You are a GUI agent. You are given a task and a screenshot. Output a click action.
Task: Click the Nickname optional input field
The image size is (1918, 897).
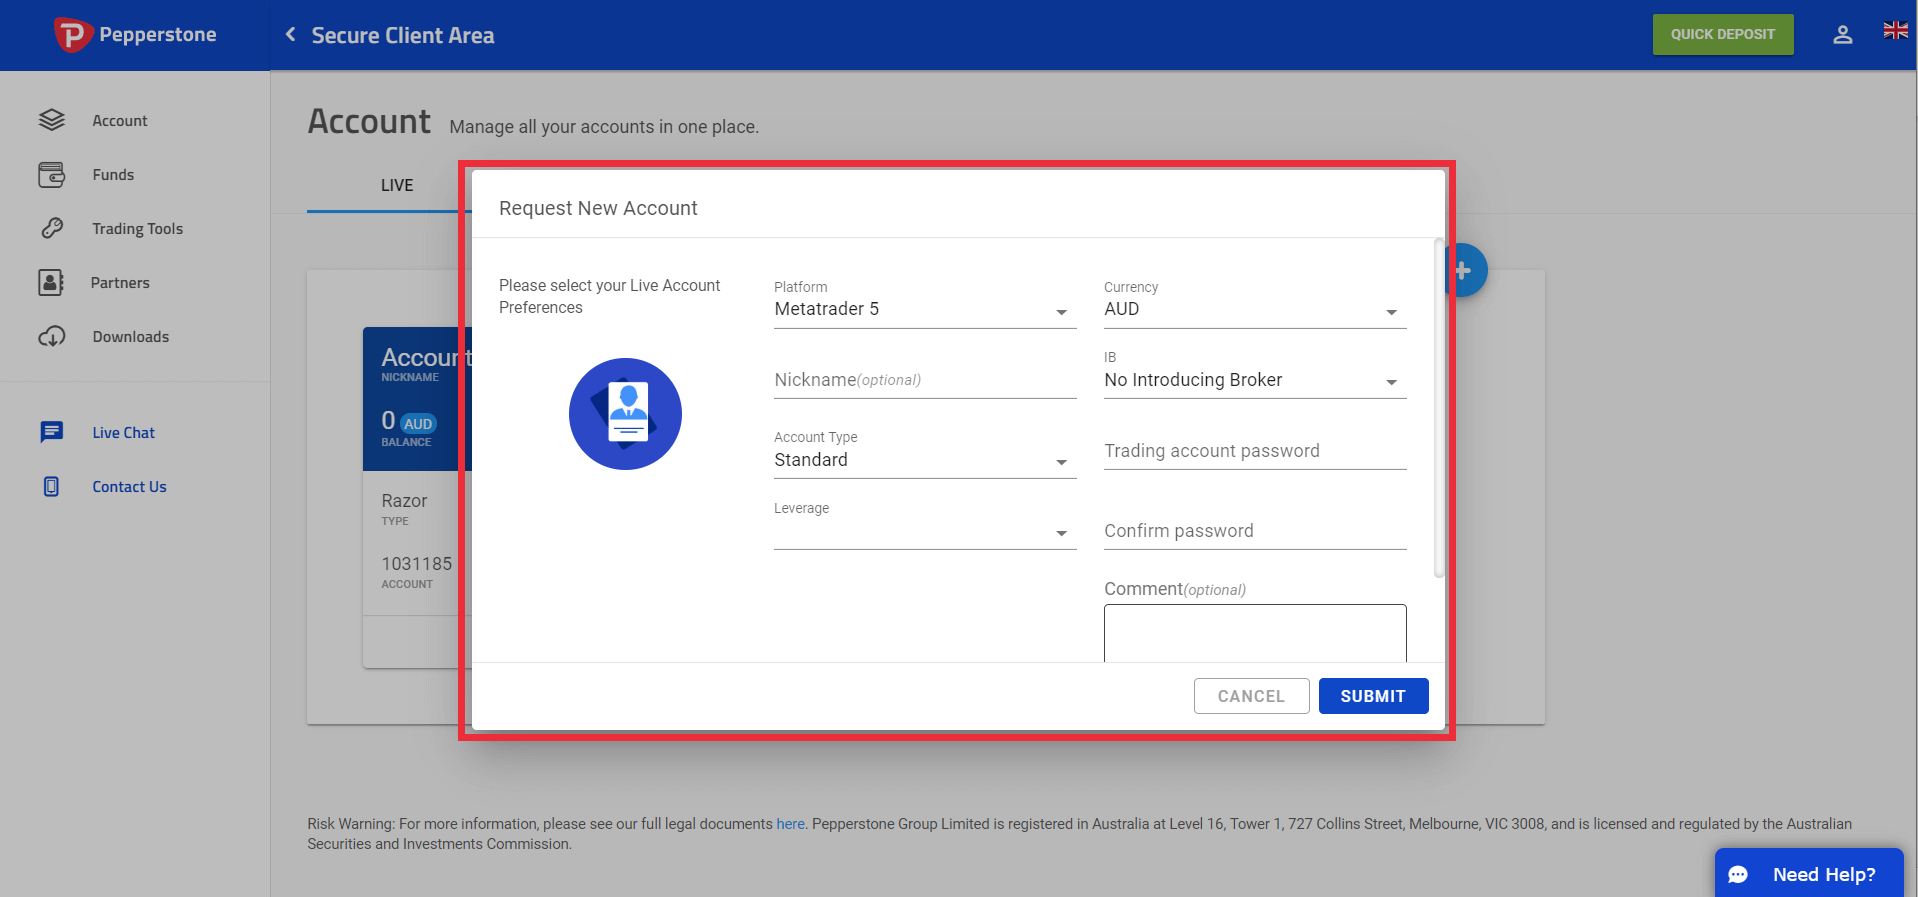click(925, 380)
